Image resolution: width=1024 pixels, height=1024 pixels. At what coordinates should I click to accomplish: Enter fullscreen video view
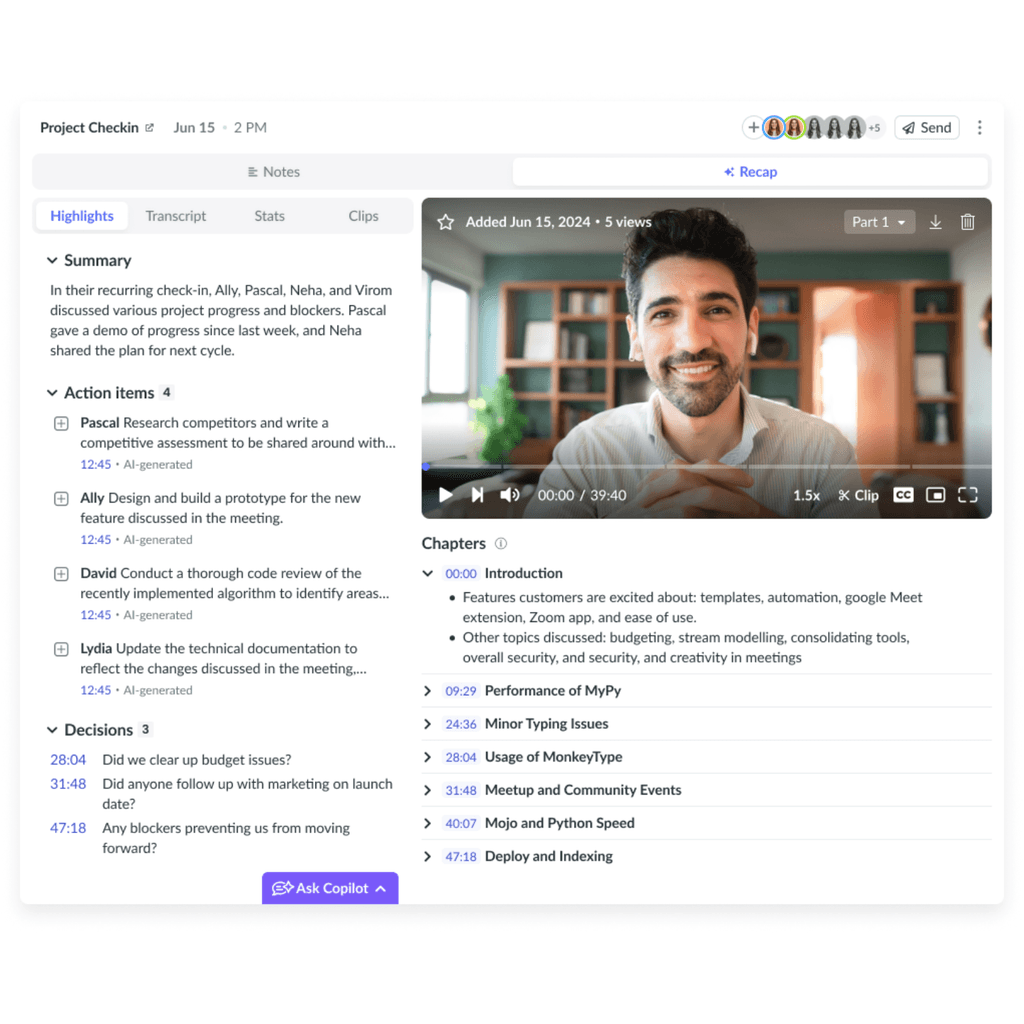click(967, 494)
